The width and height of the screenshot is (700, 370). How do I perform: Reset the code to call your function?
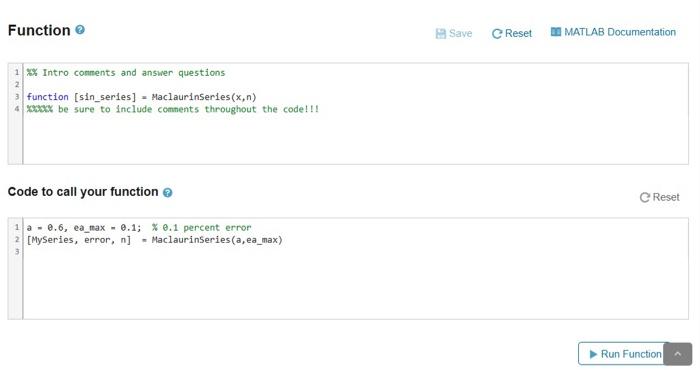659,197
